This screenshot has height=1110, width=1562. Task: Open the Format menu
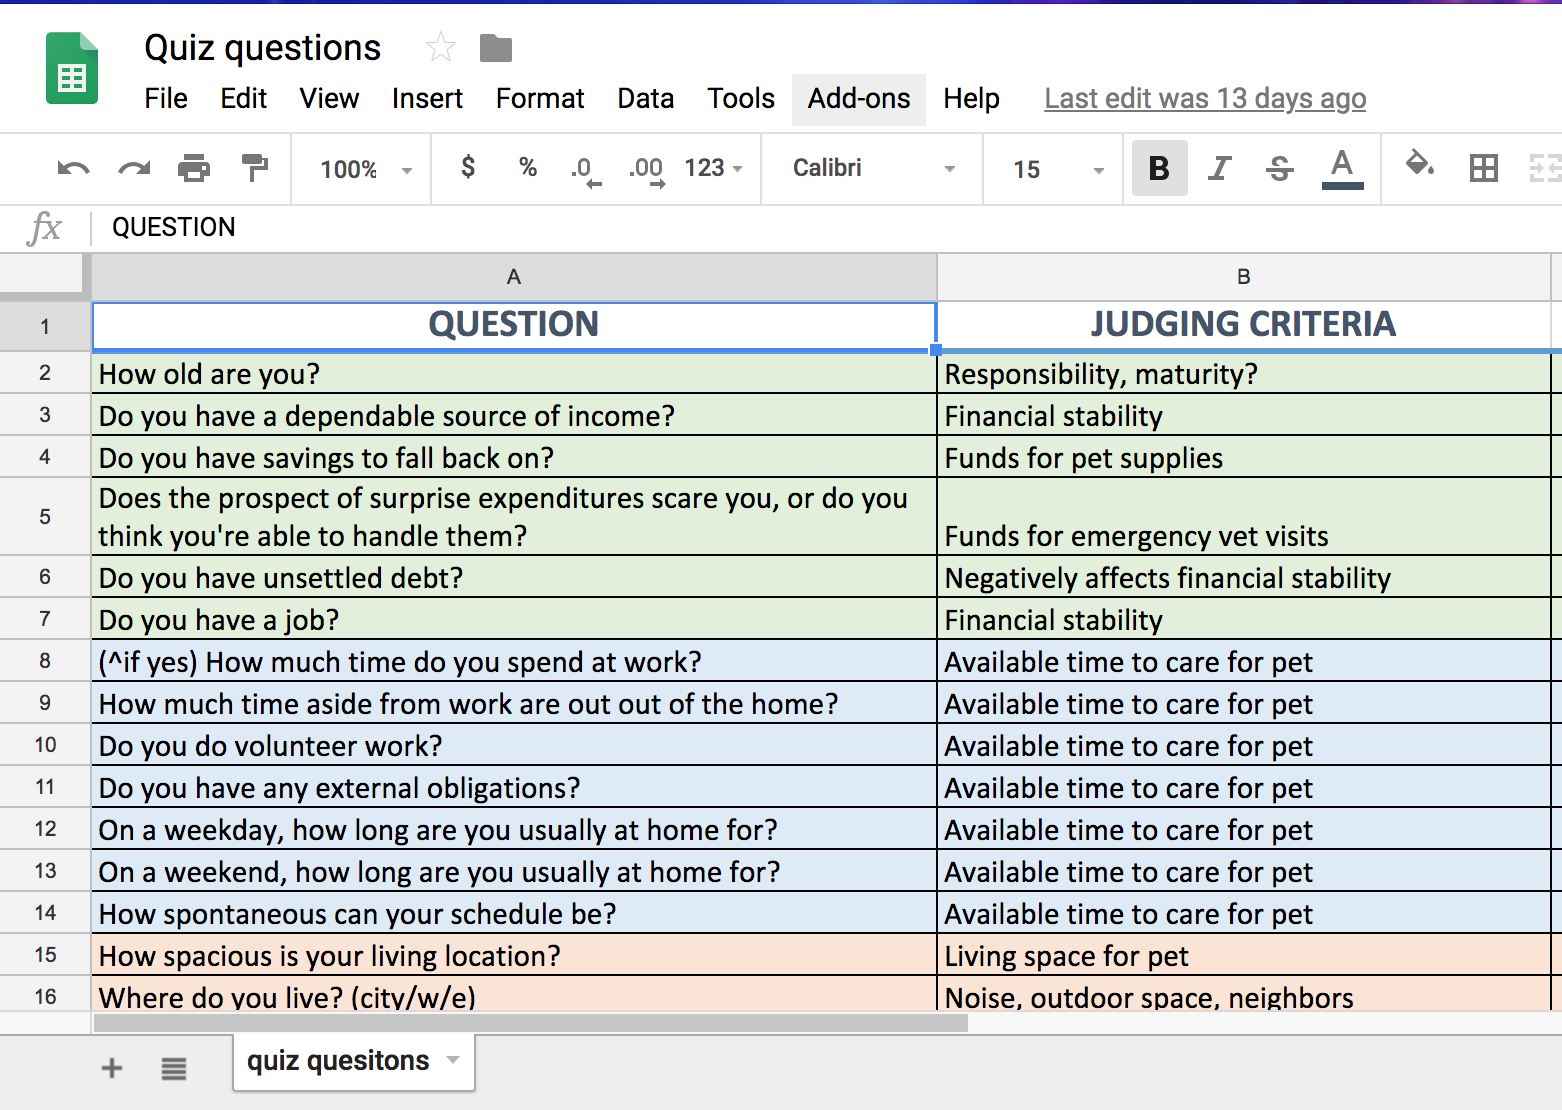pyautogui.click(x=540, y=98)
